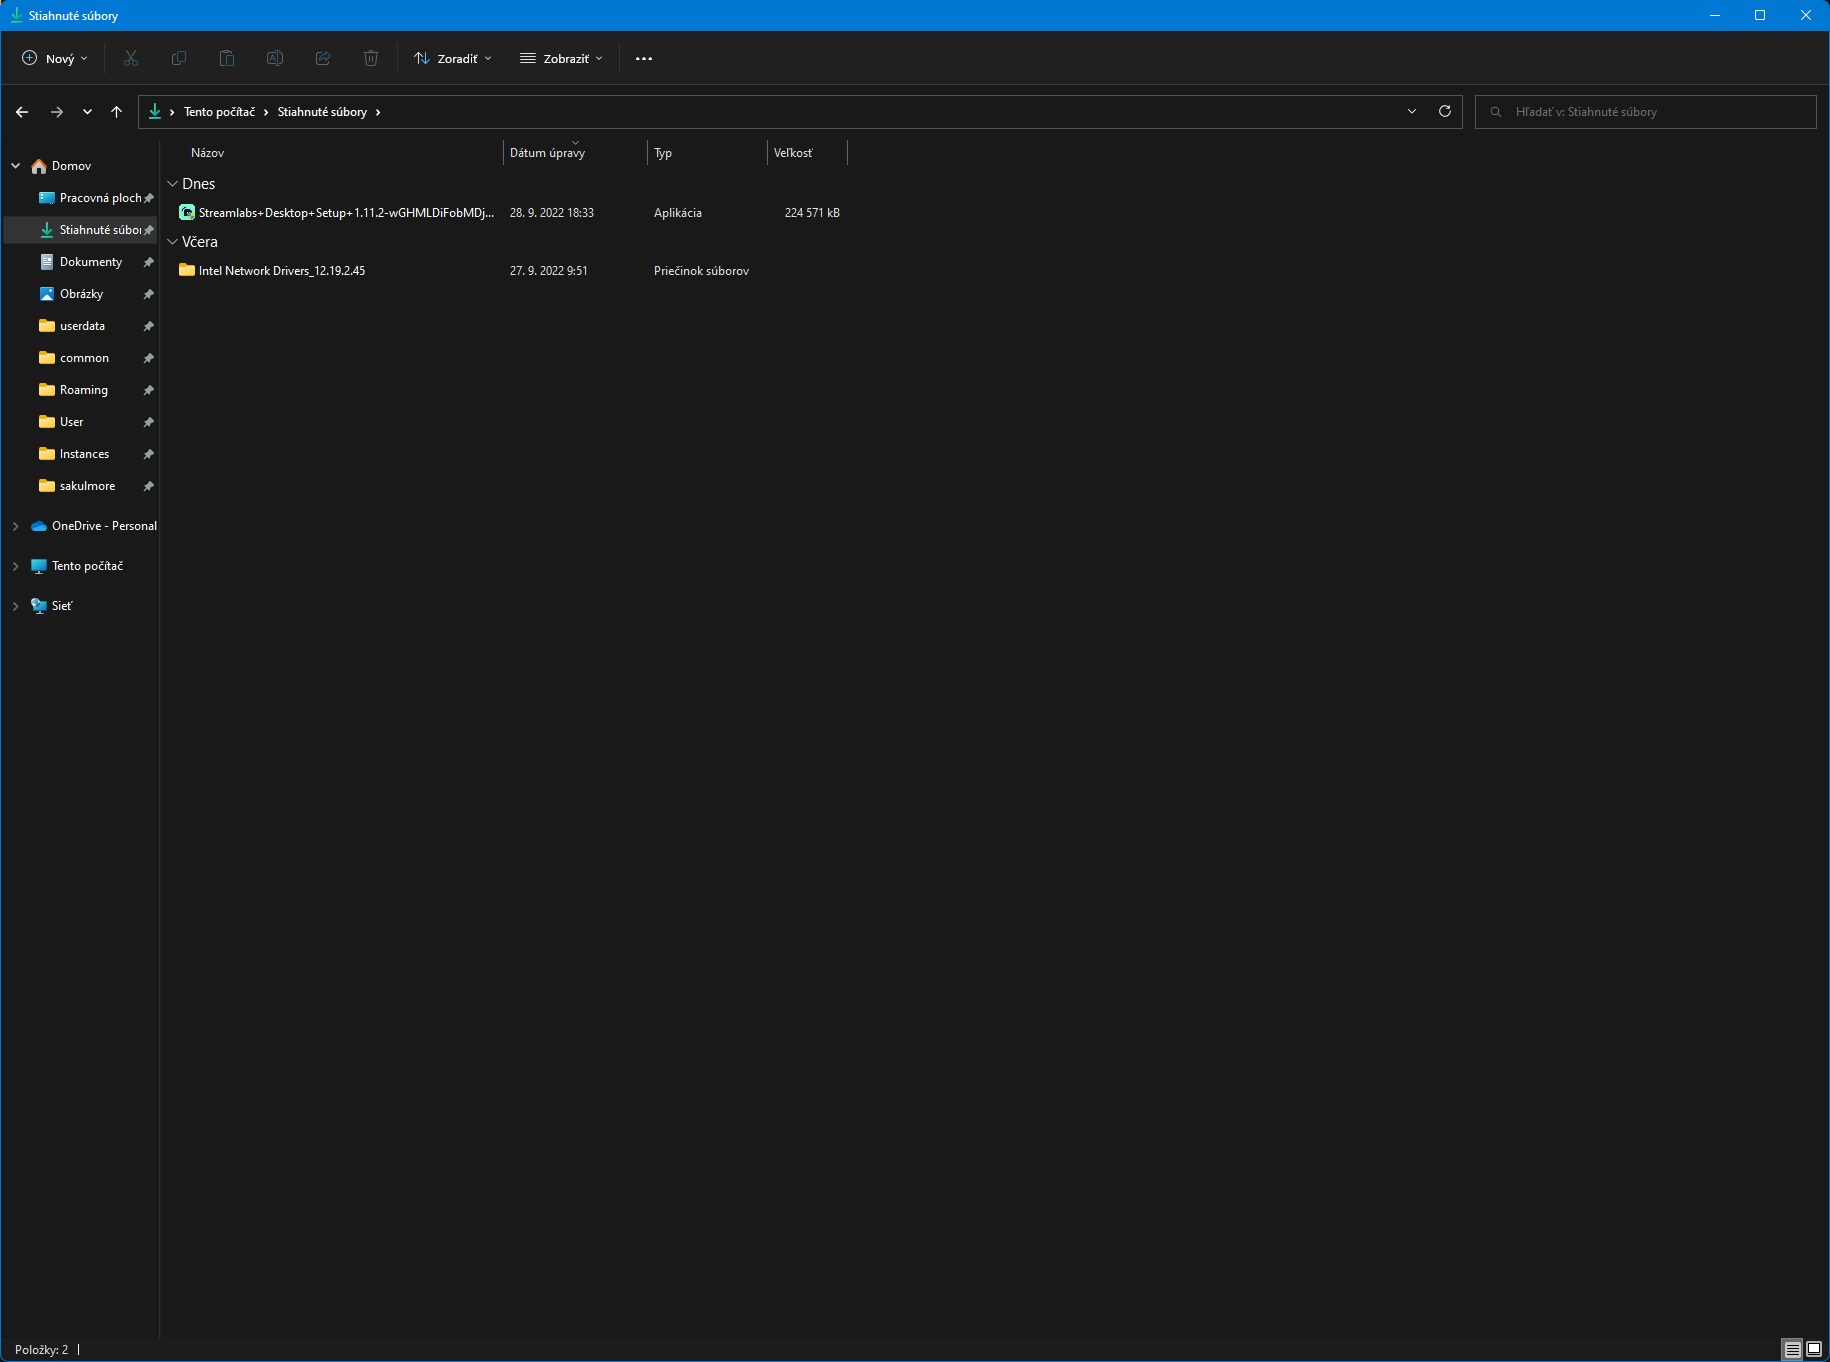Click Položky: 2 status bar text
1830x1362 pixels.
tap(42, 1350)
